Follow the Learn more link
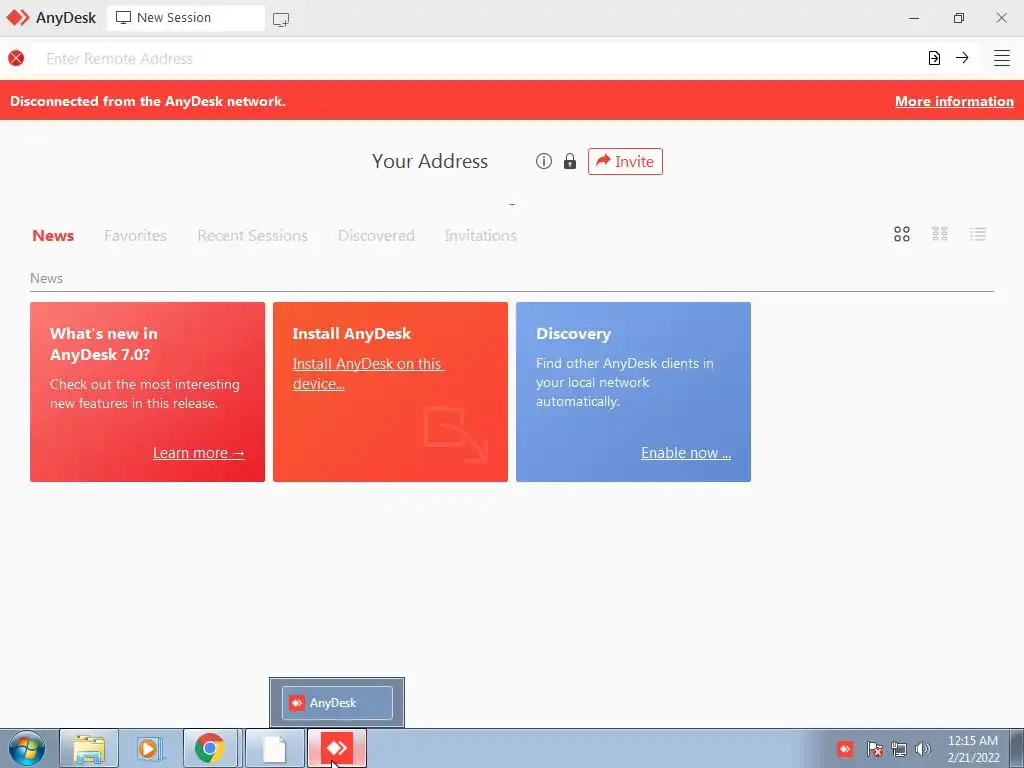This screenshot has height=768, width=1024. point(199,453)
